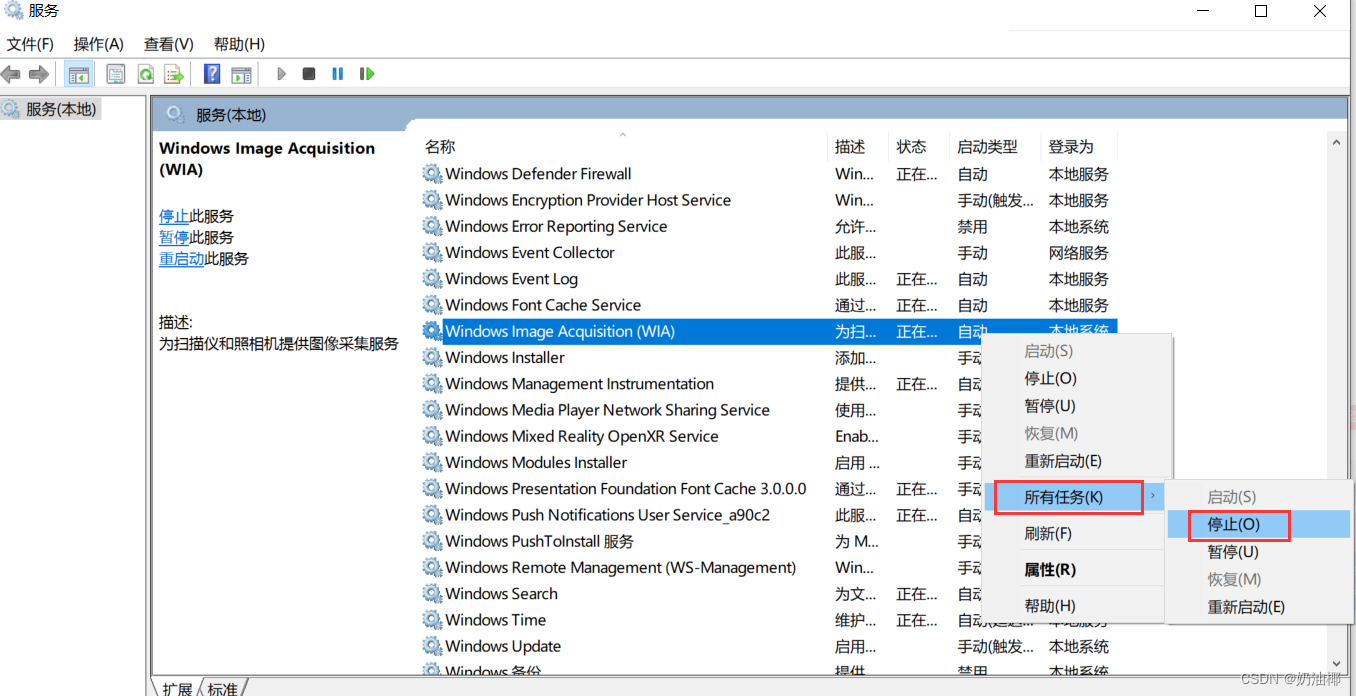Sort by the 名称 column header
Screen dimensions: 1356x696
click(x=622, y=146)
